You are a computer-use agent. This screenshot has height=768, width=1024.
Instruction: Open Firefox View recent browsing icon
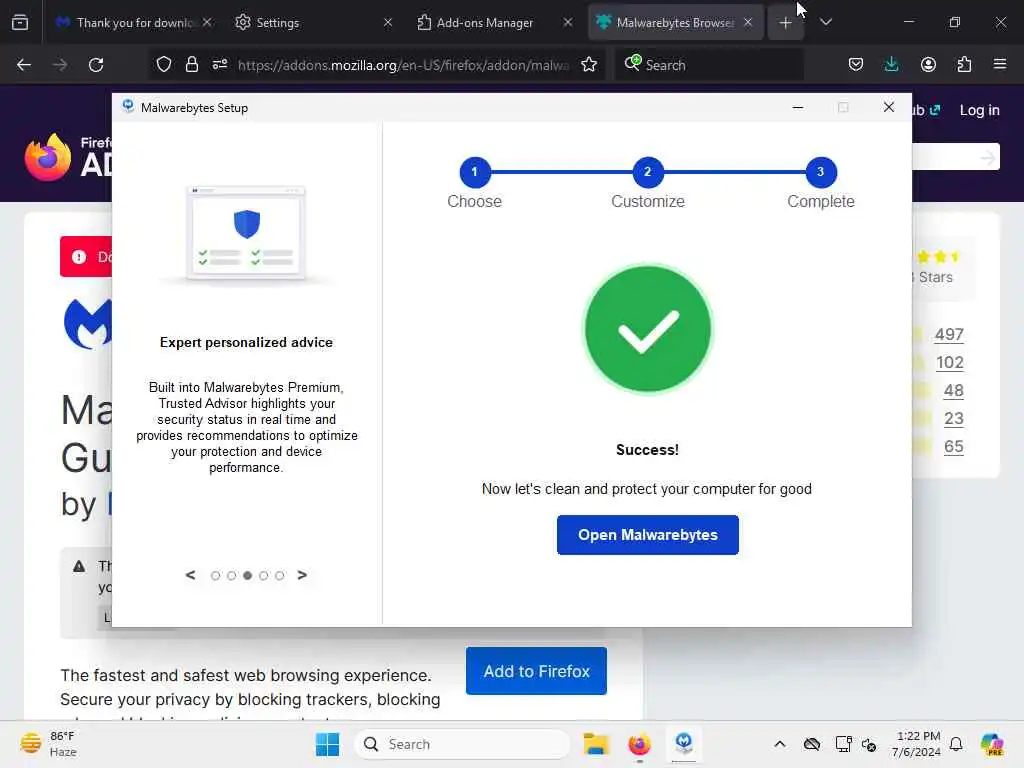pyautogui.click(x=20, y=22)
